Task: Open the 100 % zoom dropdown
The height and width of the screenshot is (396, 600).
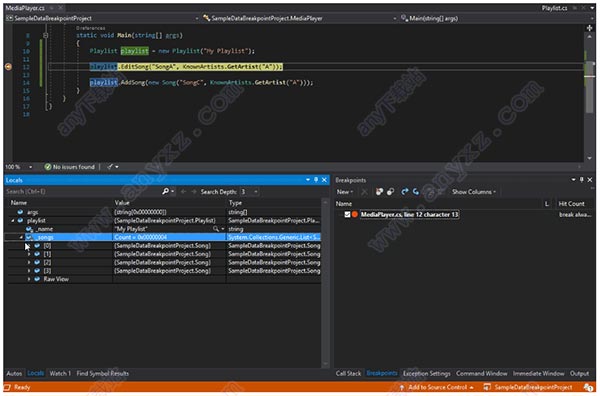Action: [x=31, y=167]
